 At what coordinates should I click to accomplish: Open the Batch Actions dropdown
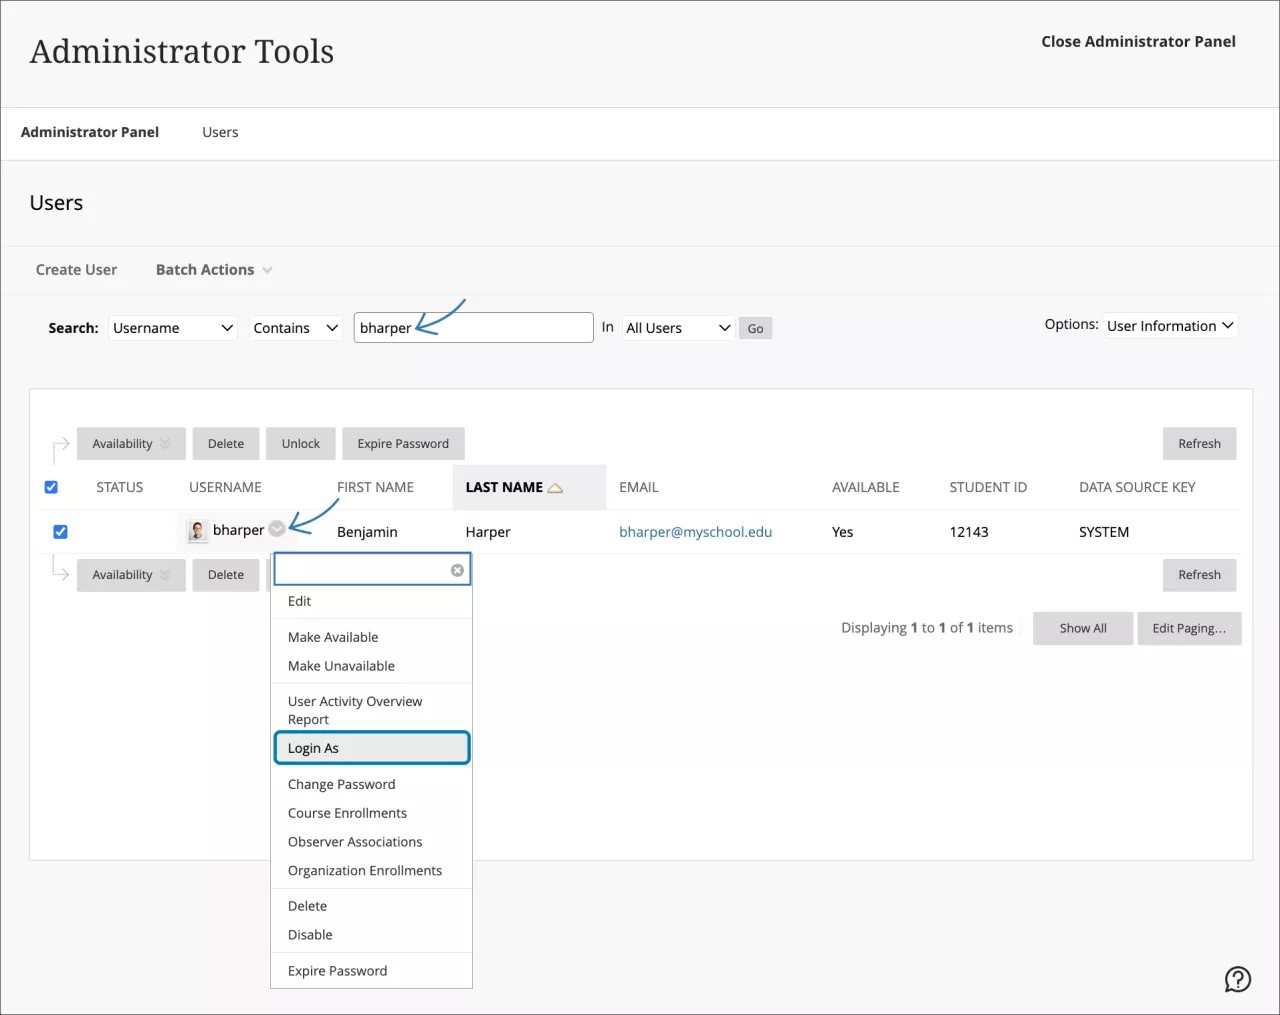point(212,269)
